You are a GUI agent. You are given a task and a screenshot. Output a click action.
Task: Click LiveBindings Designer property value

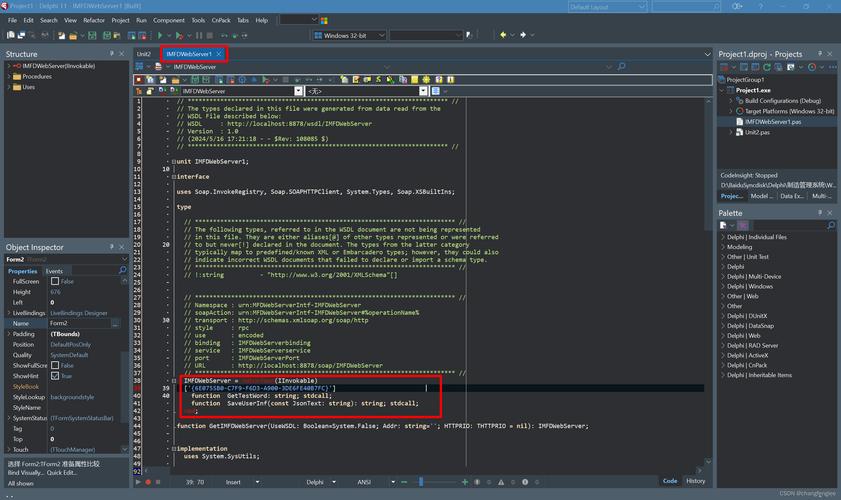point(79,313)
